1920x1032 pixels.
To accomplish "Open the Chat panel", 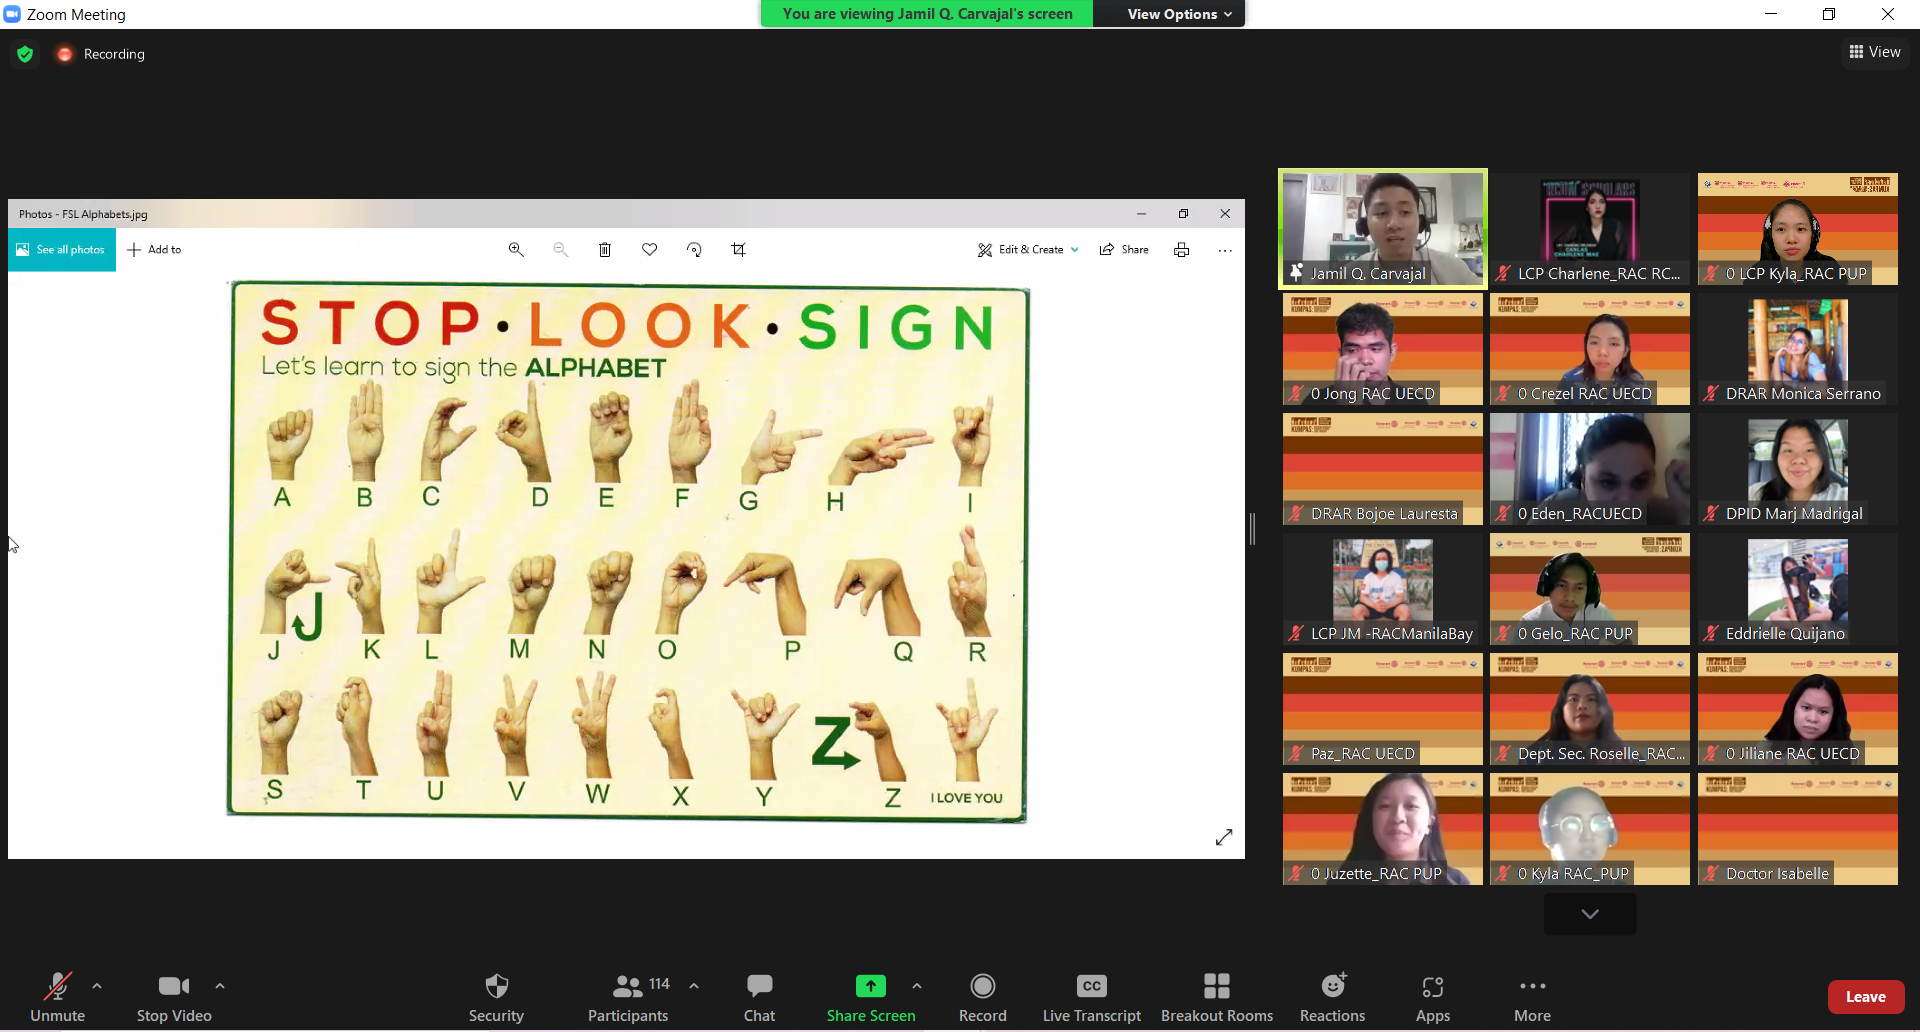I will point(759,996).
